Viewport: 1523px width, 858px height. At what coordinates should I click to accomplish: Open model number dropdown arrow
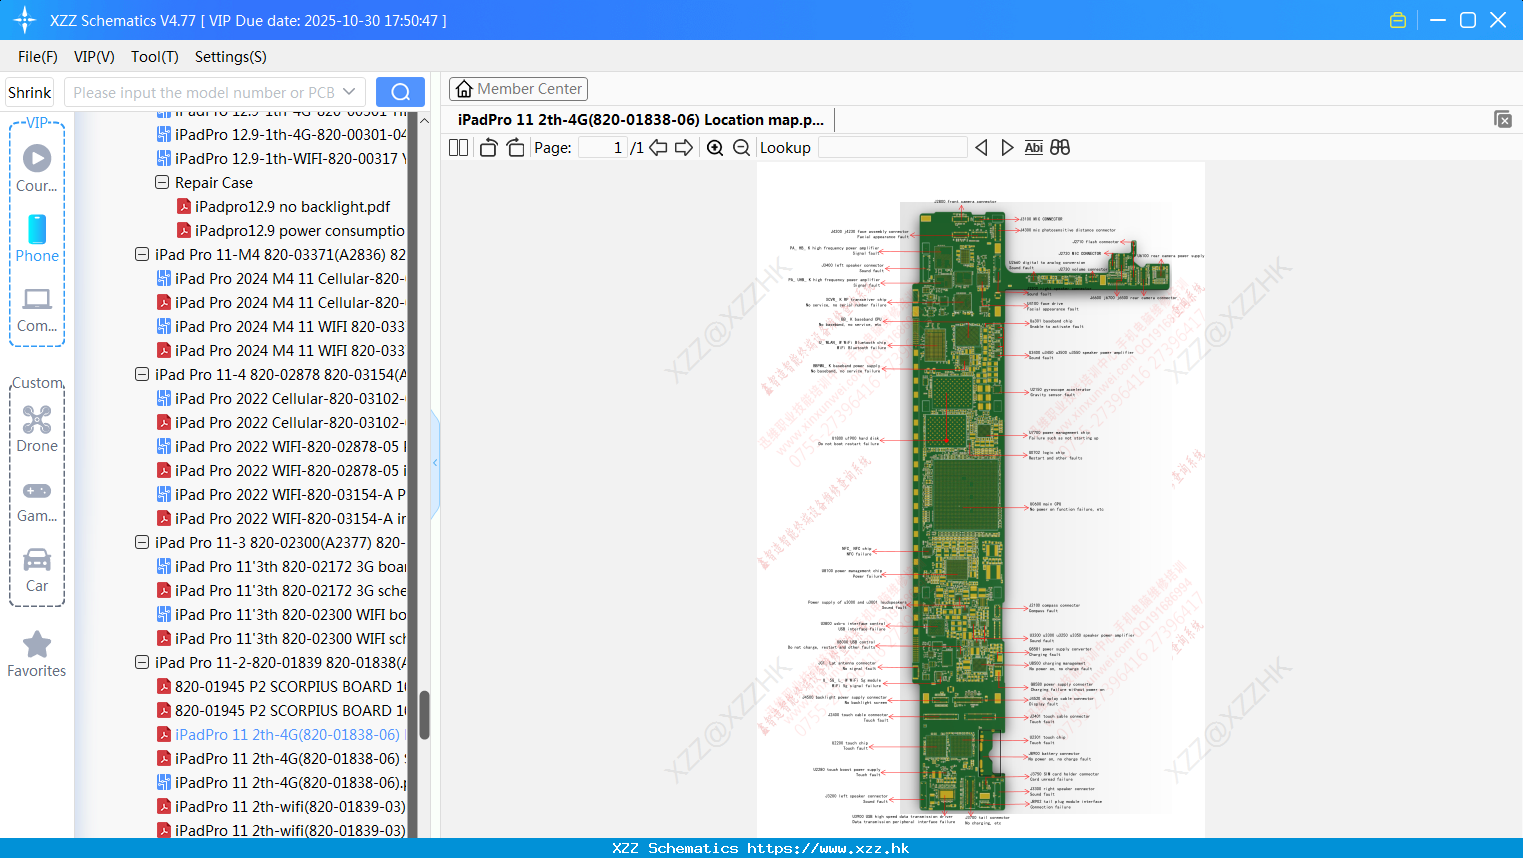349,92
